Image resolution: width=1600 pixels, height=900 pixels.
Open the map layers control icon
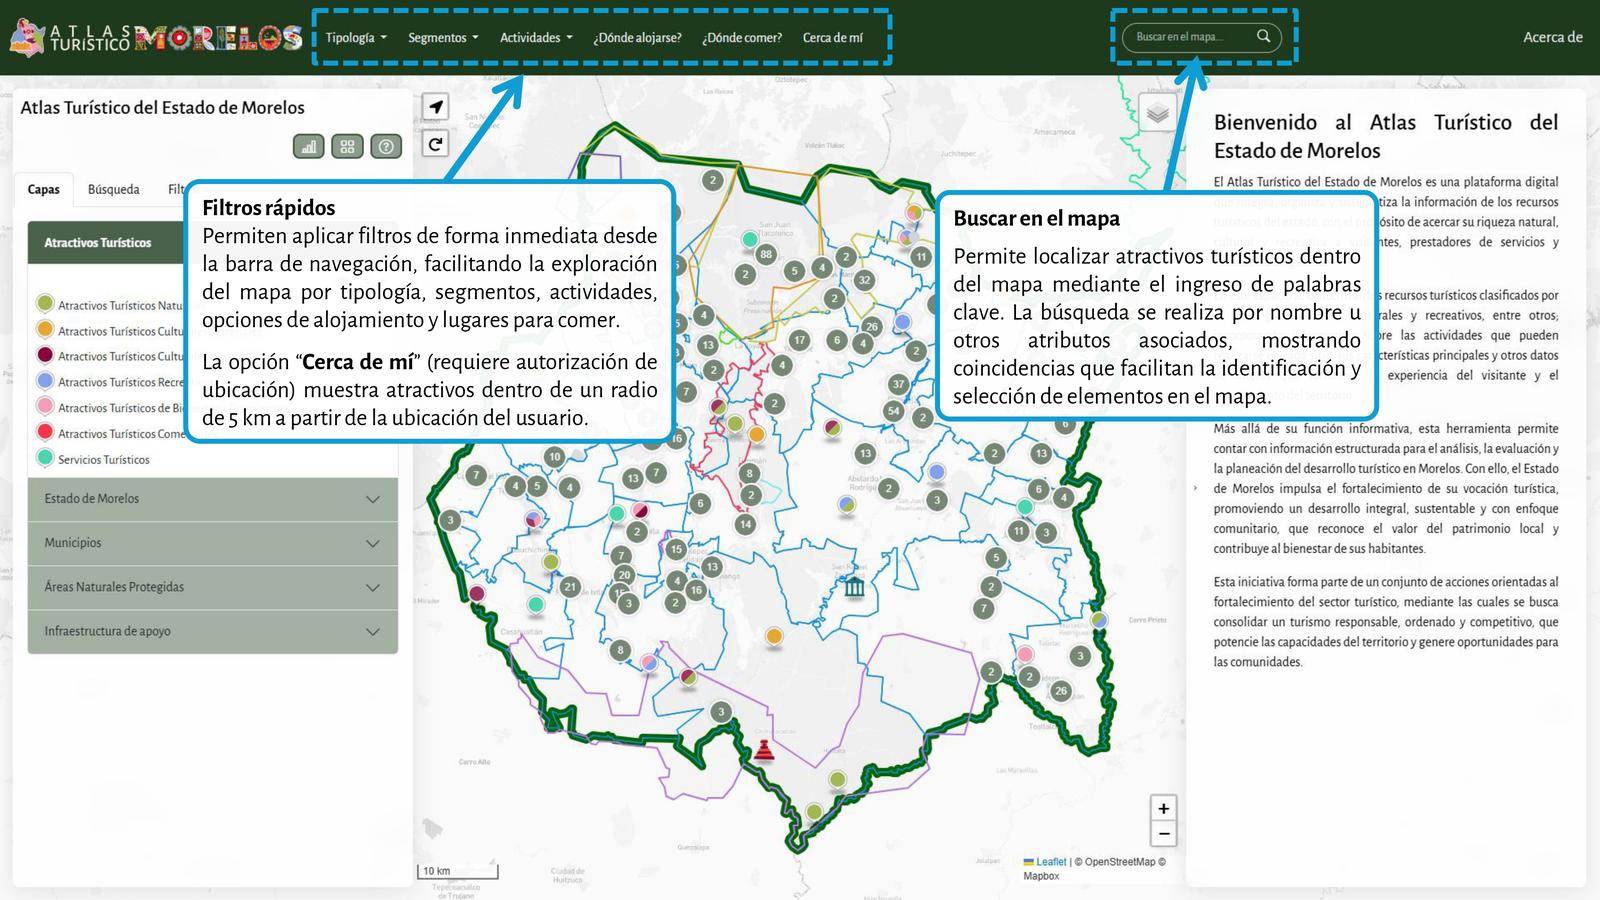(x=1157, y=113)
